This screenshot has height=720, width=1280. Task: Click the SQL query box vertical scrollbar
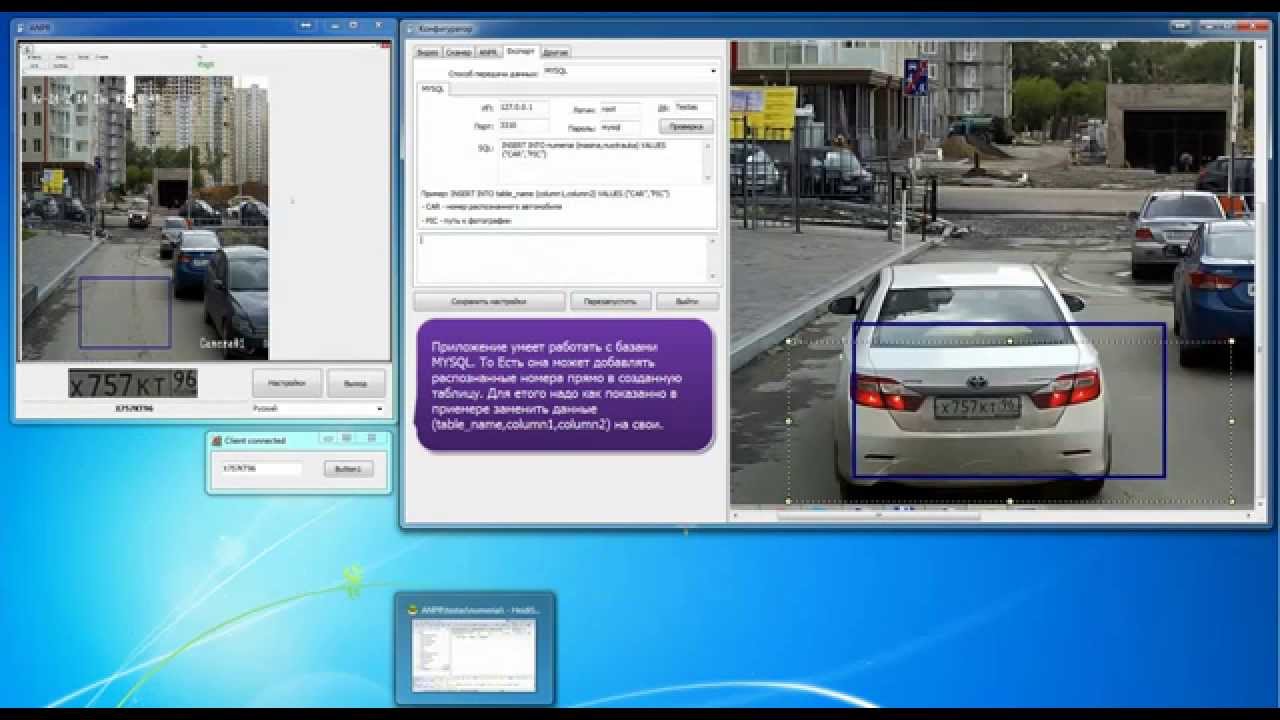pyautogui.click(x=710, y=161)
